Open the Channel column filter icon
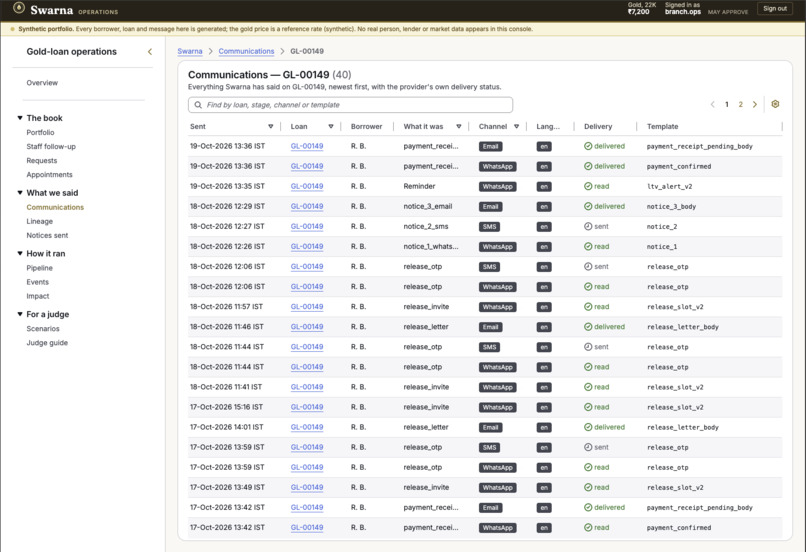The width and height of the screenshot is (806, 552). click(x=516, y=126)
